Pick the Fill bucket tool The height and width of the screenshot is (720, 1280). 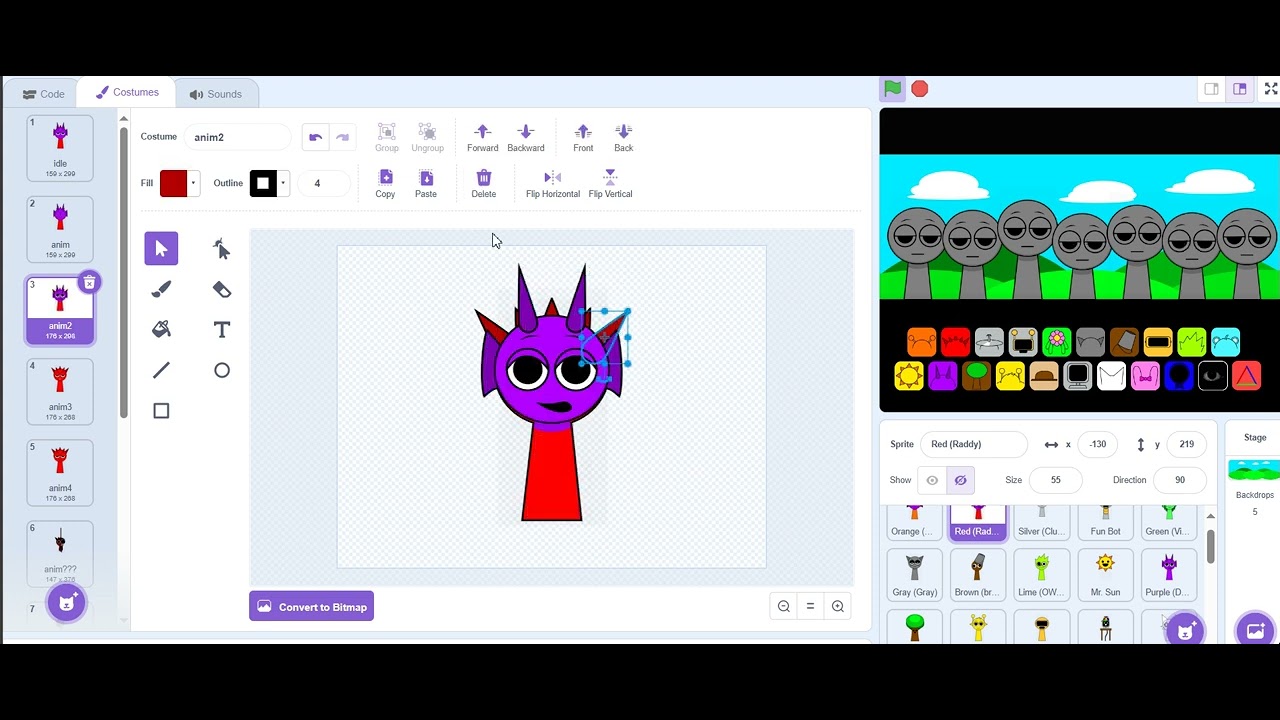pos(161,330)
